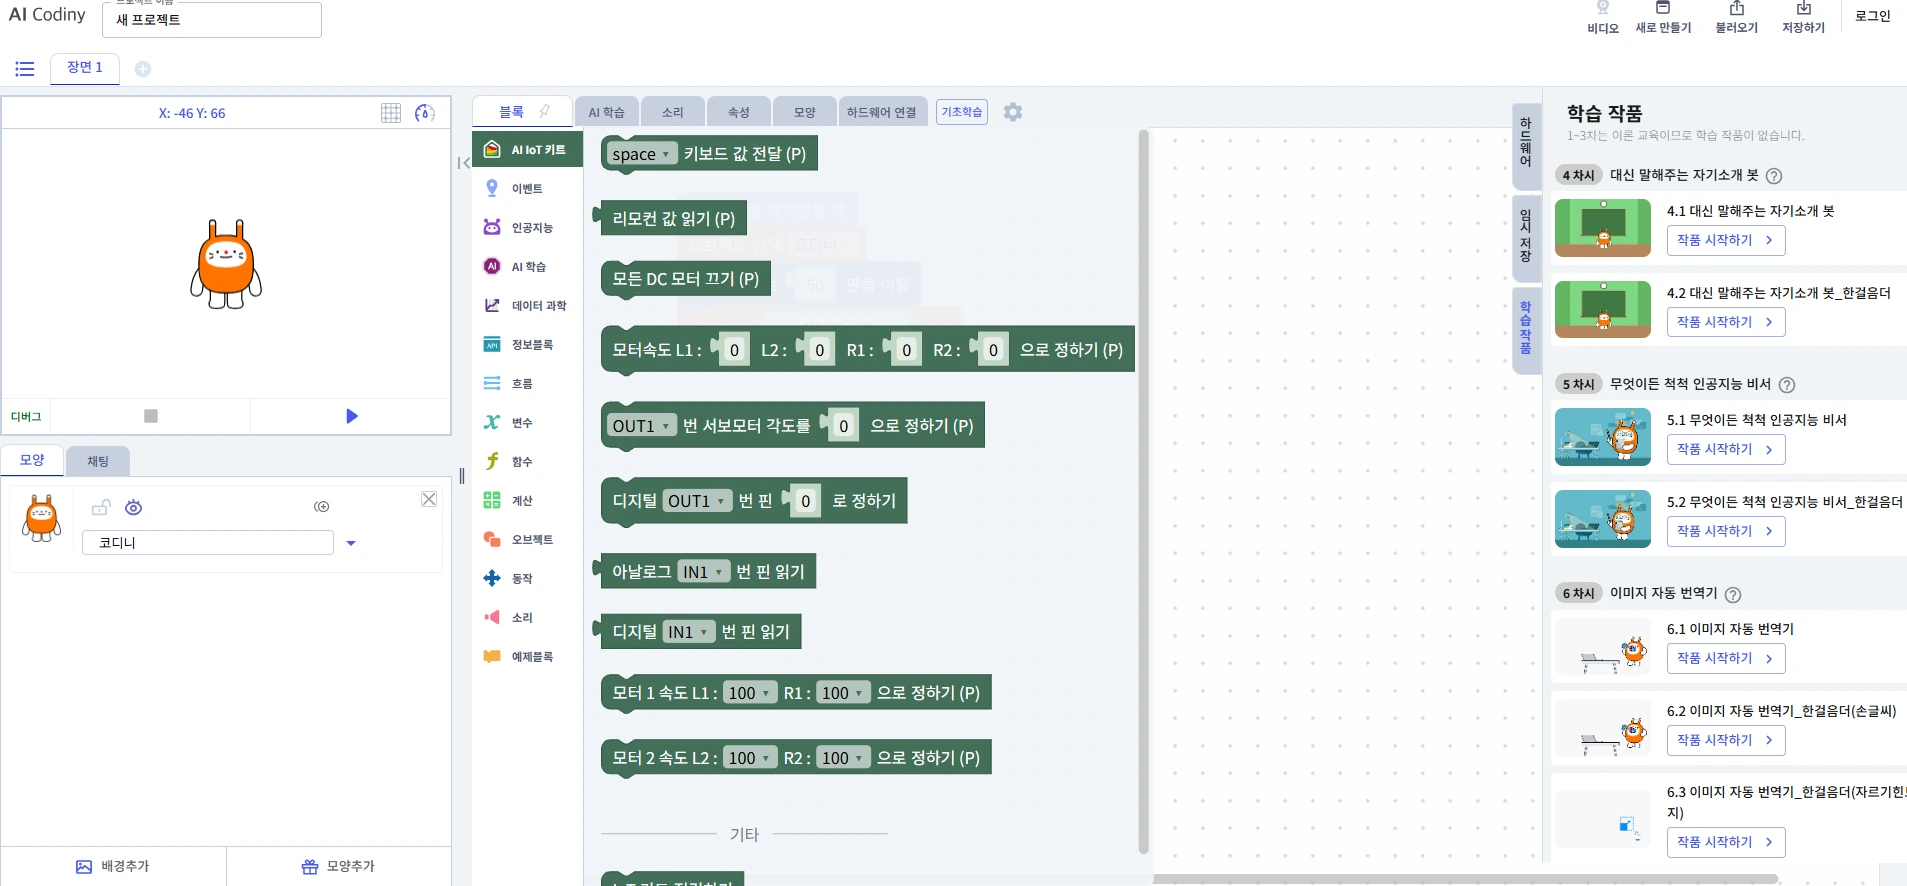Start lesson 4.1 with 작품 시작하기
Viewport: 1907px width, 886px height.
click(1725, 240)
